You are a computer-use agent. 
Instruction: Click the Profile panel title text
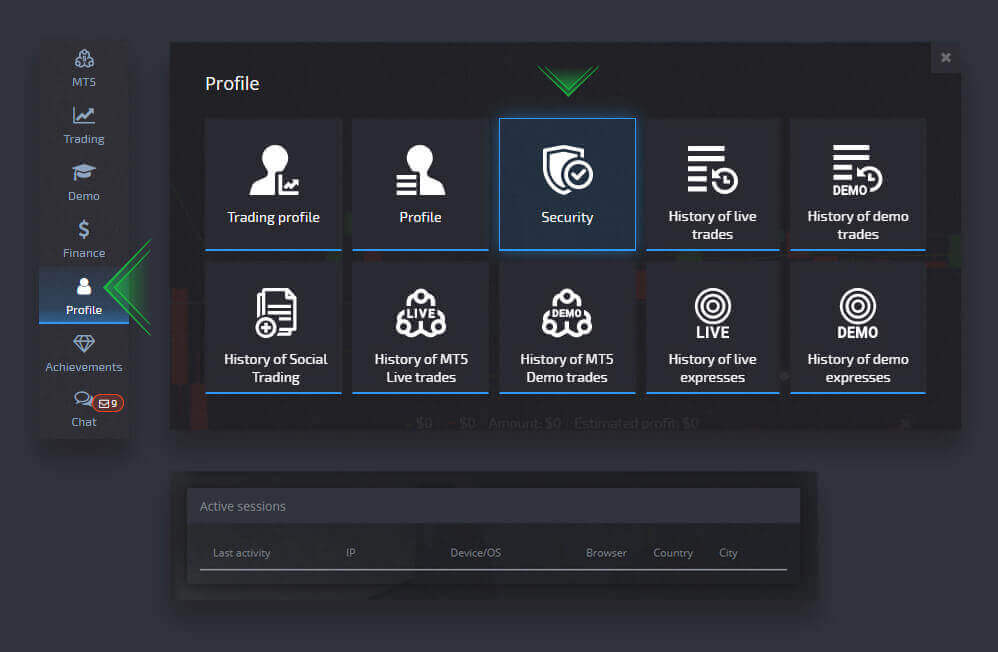tap(232, 83)
